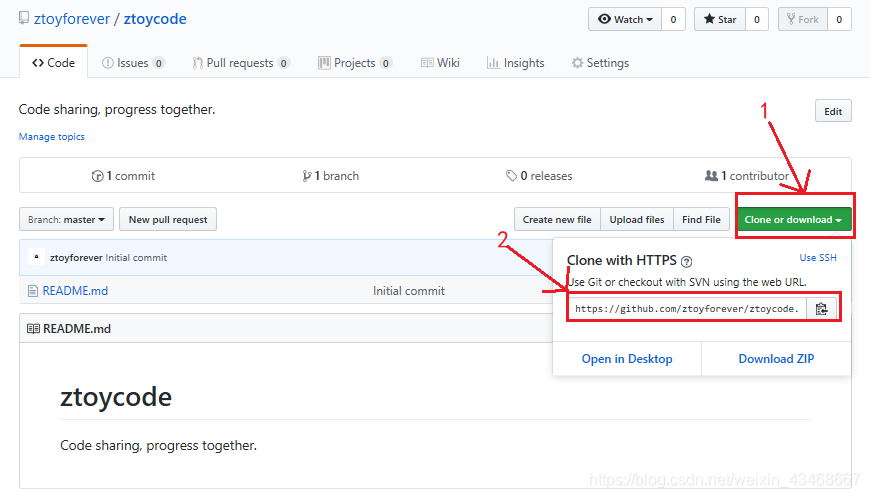870x498 pixels.
Task: Click the Find File button
Action: (x=701, y=220)
